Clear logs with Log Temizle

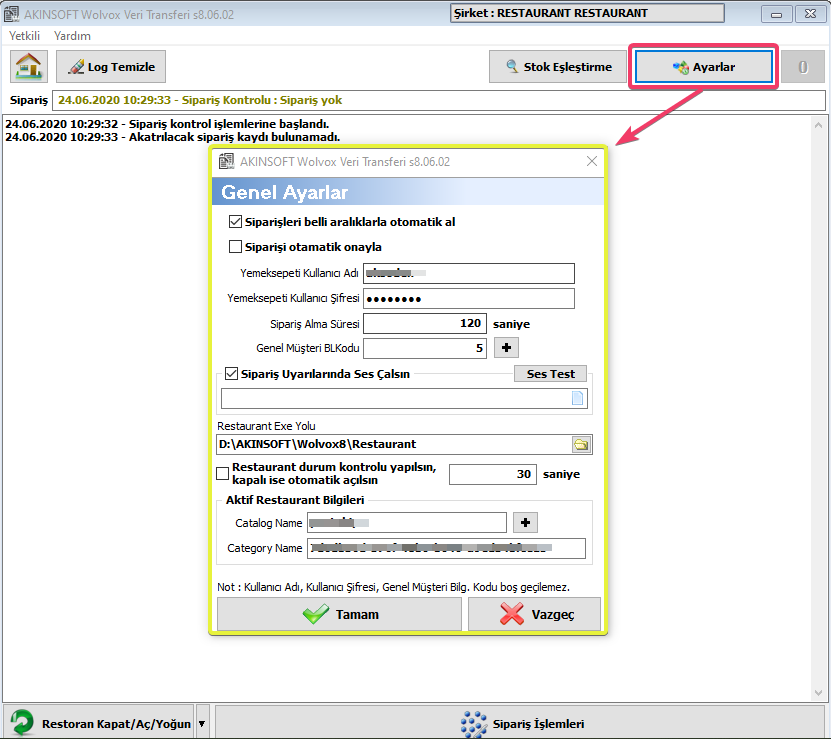click(x=111, y=67)
